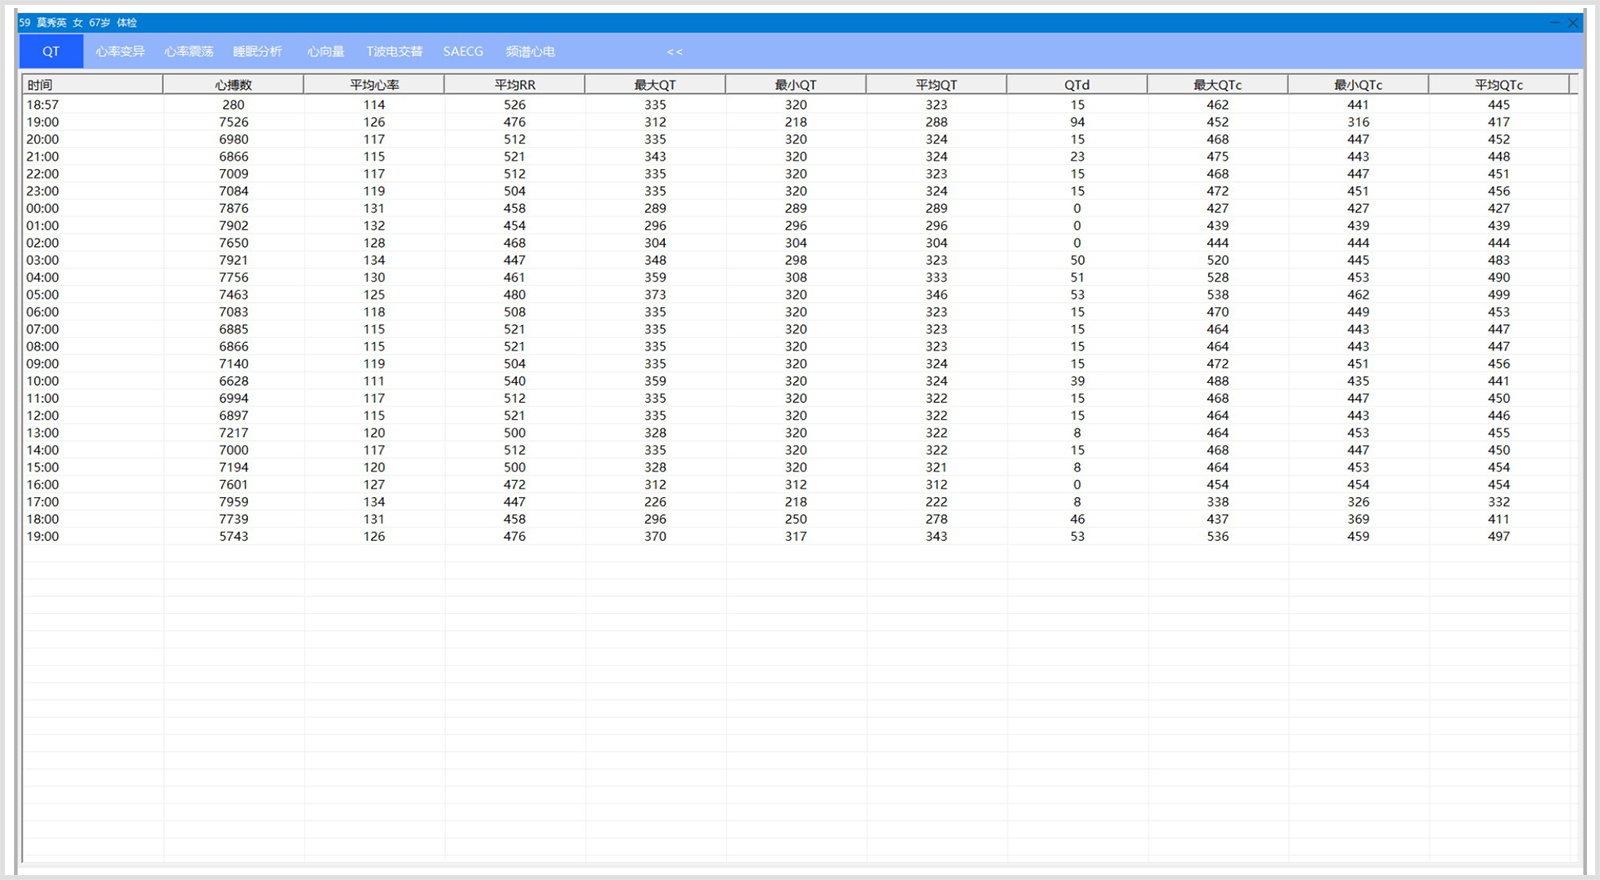Switch to the SAECG tab
The height and width of the screenshot is (880, 1600).
click(x=463, y=52)
